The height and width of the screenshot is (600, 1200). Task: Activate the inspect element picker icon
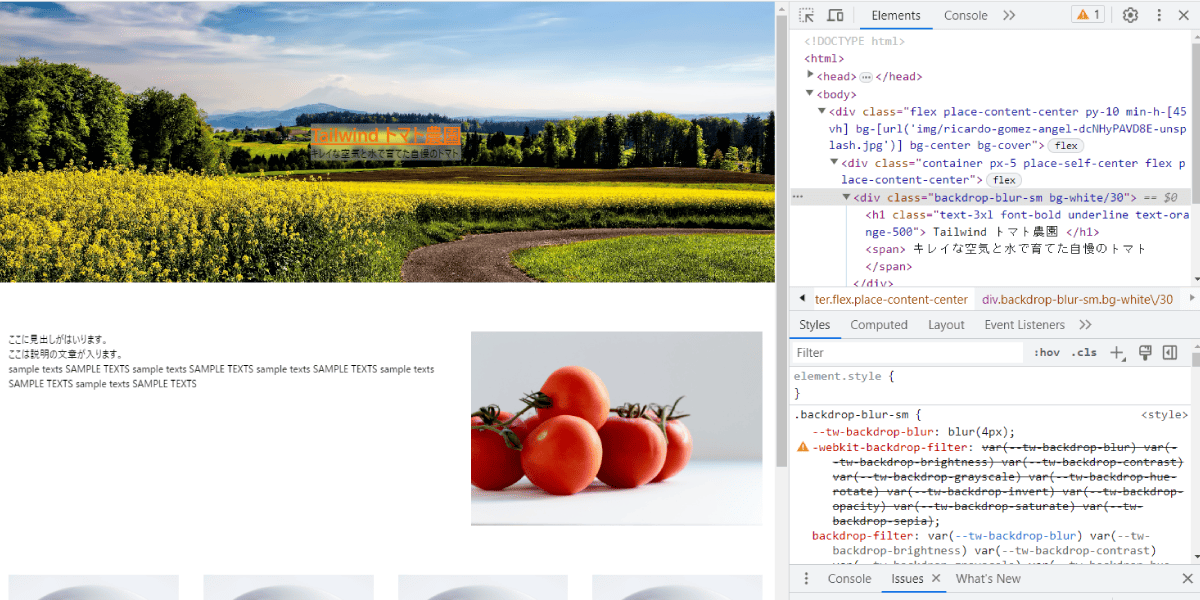click(x=807, y=15)
